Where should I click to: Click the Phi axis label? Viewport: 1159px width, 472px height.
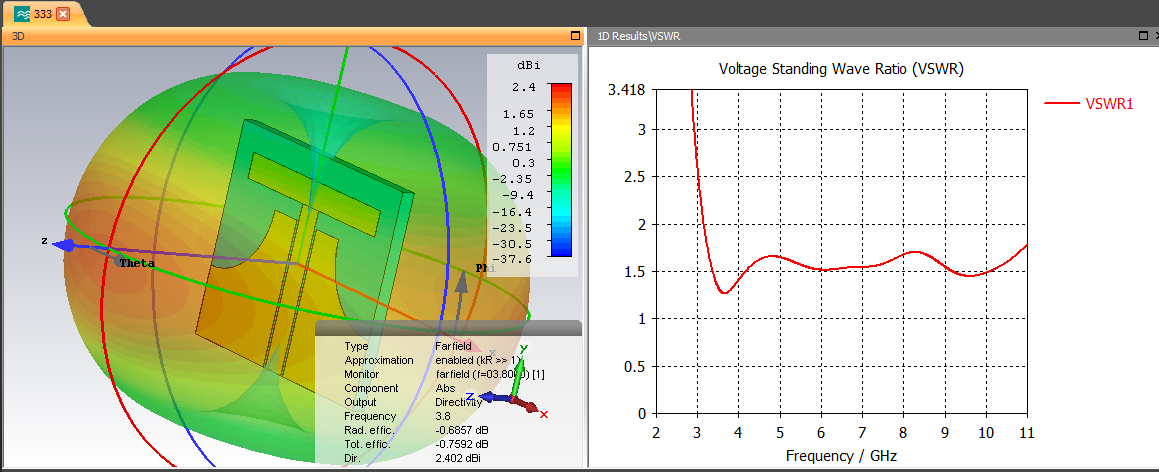[x=485, y=269]
